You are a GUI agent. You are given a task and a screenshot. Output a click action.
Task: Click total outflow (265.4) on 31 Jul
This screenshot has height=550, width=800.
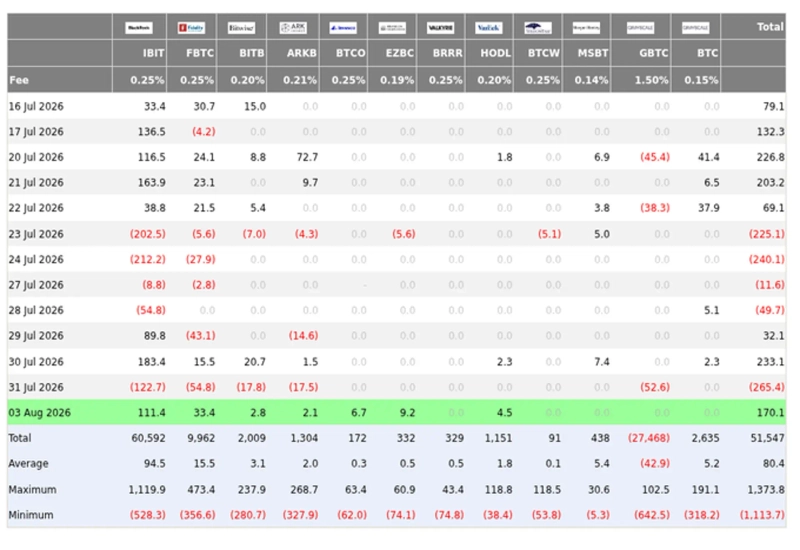(767, 387)
